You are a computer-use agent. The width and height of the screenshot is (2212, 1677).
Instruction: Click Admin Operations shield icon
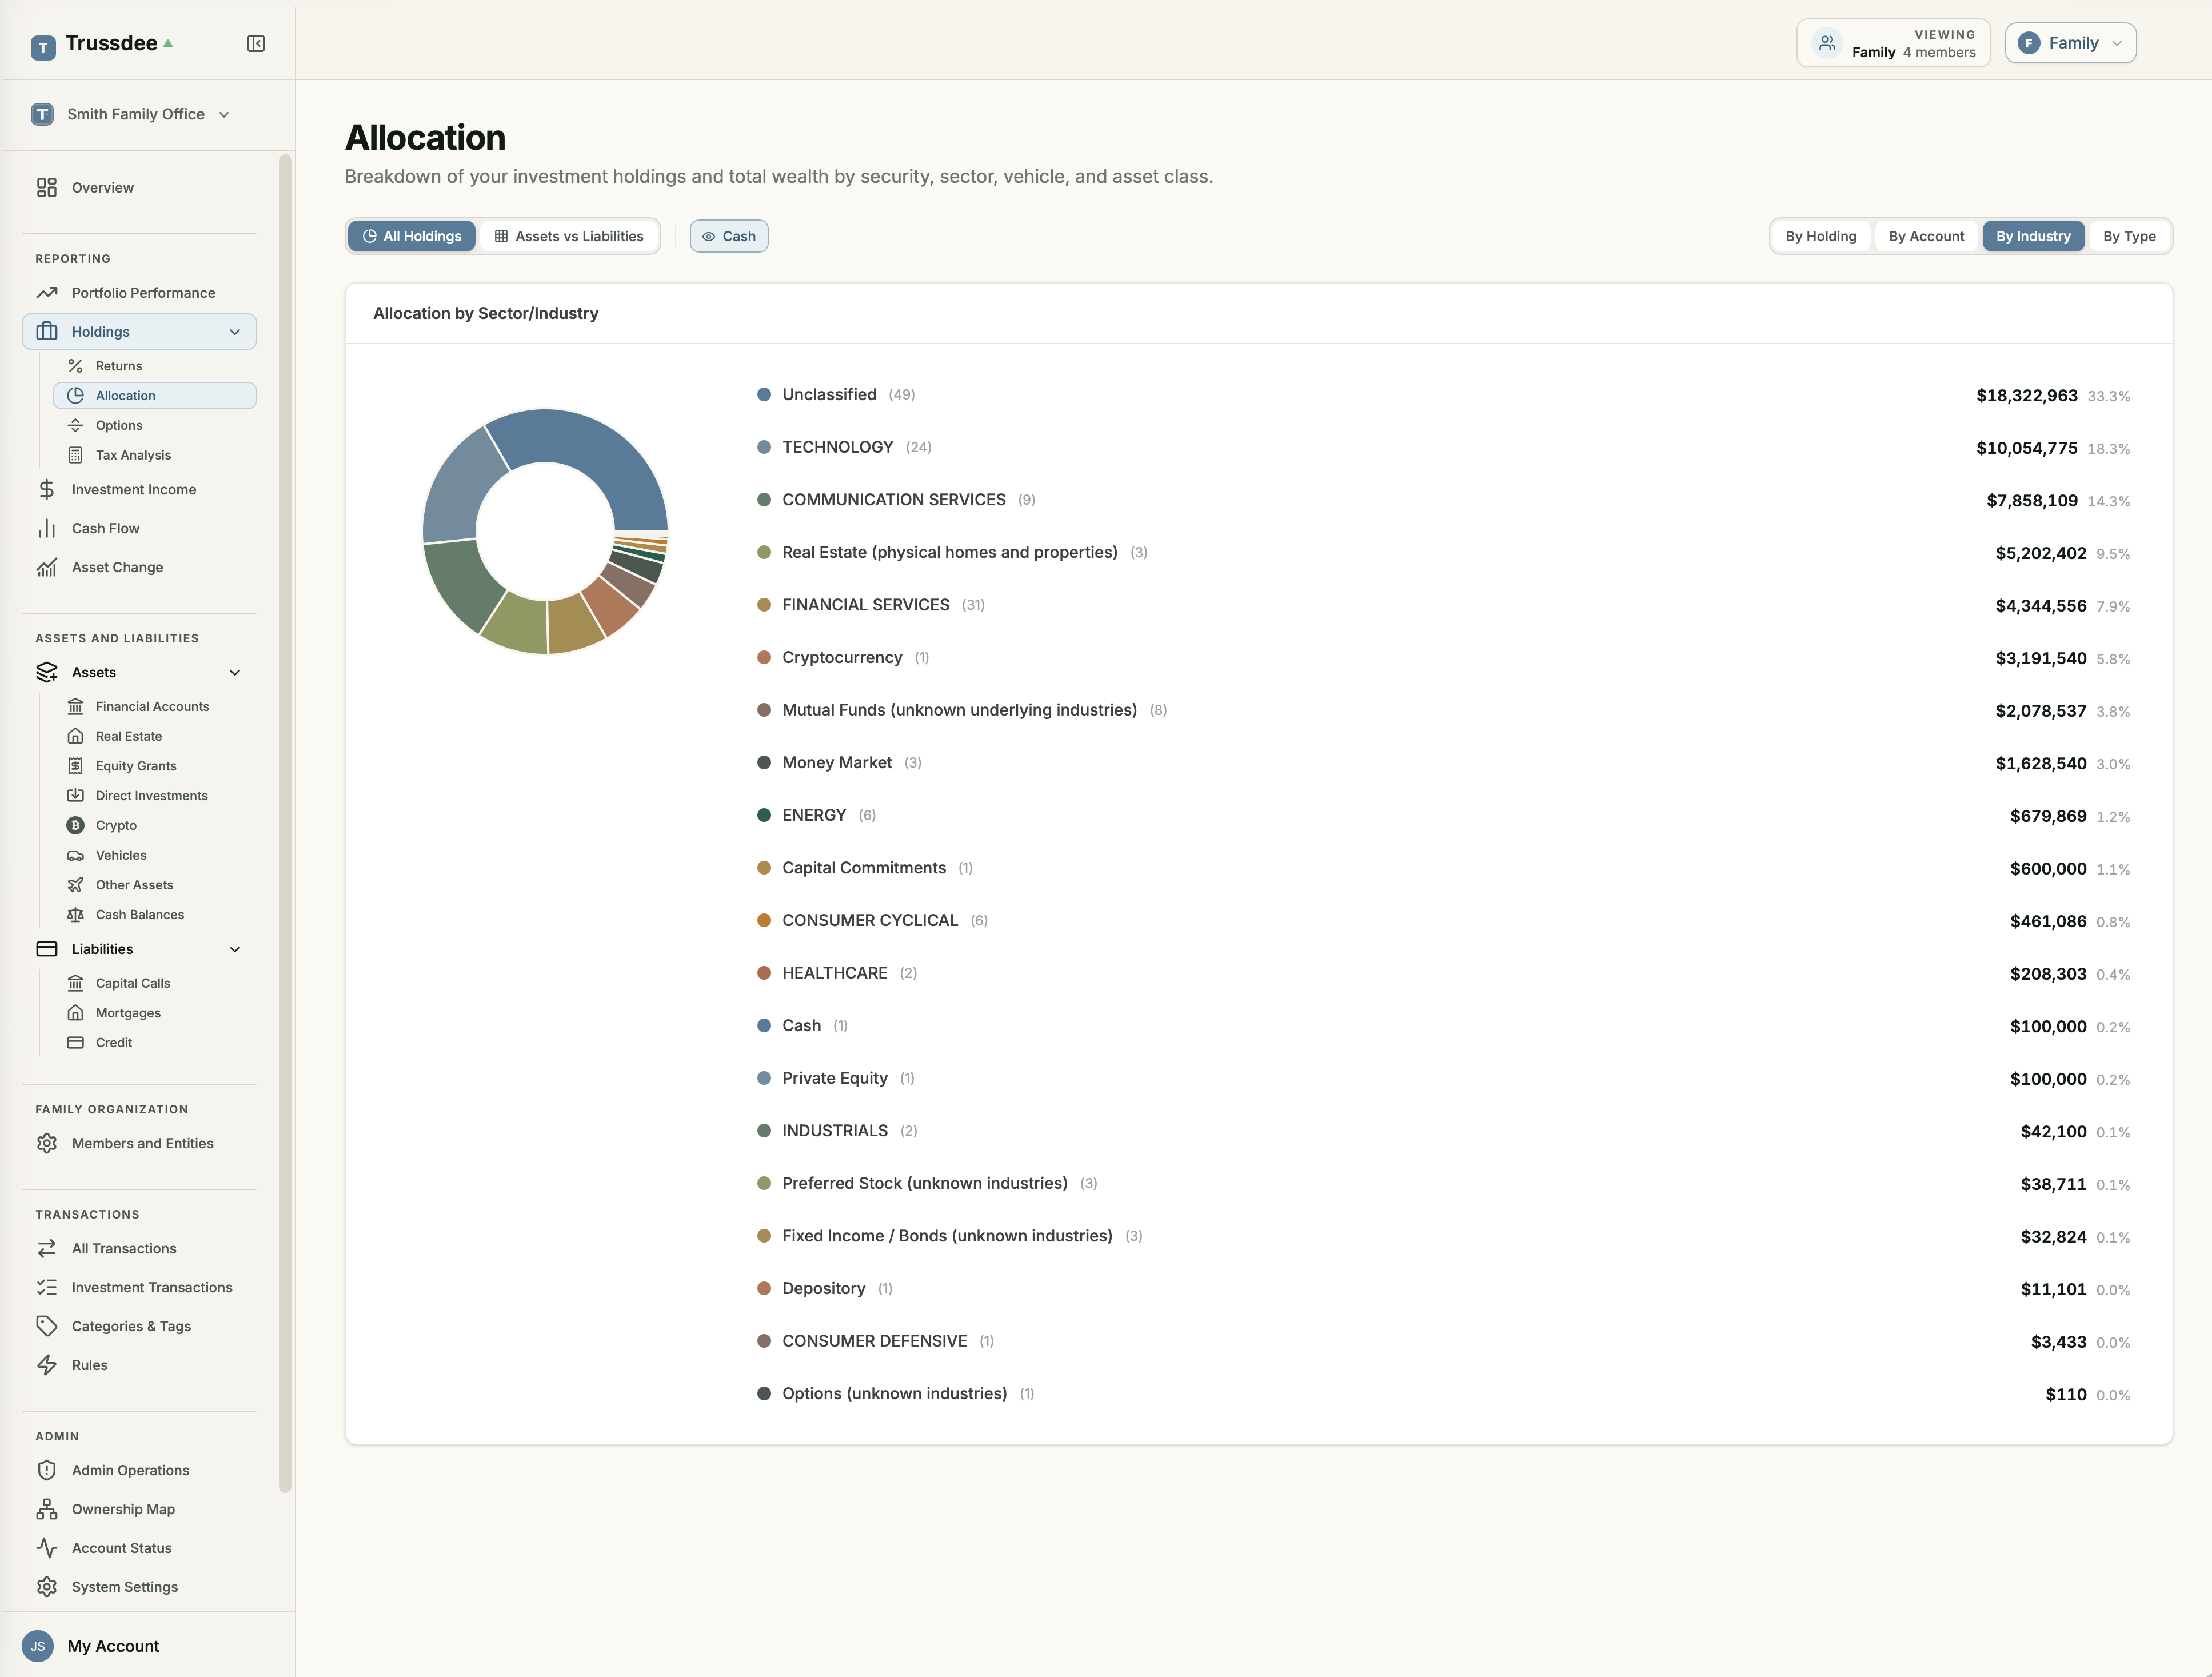(x=47, y=1471)
